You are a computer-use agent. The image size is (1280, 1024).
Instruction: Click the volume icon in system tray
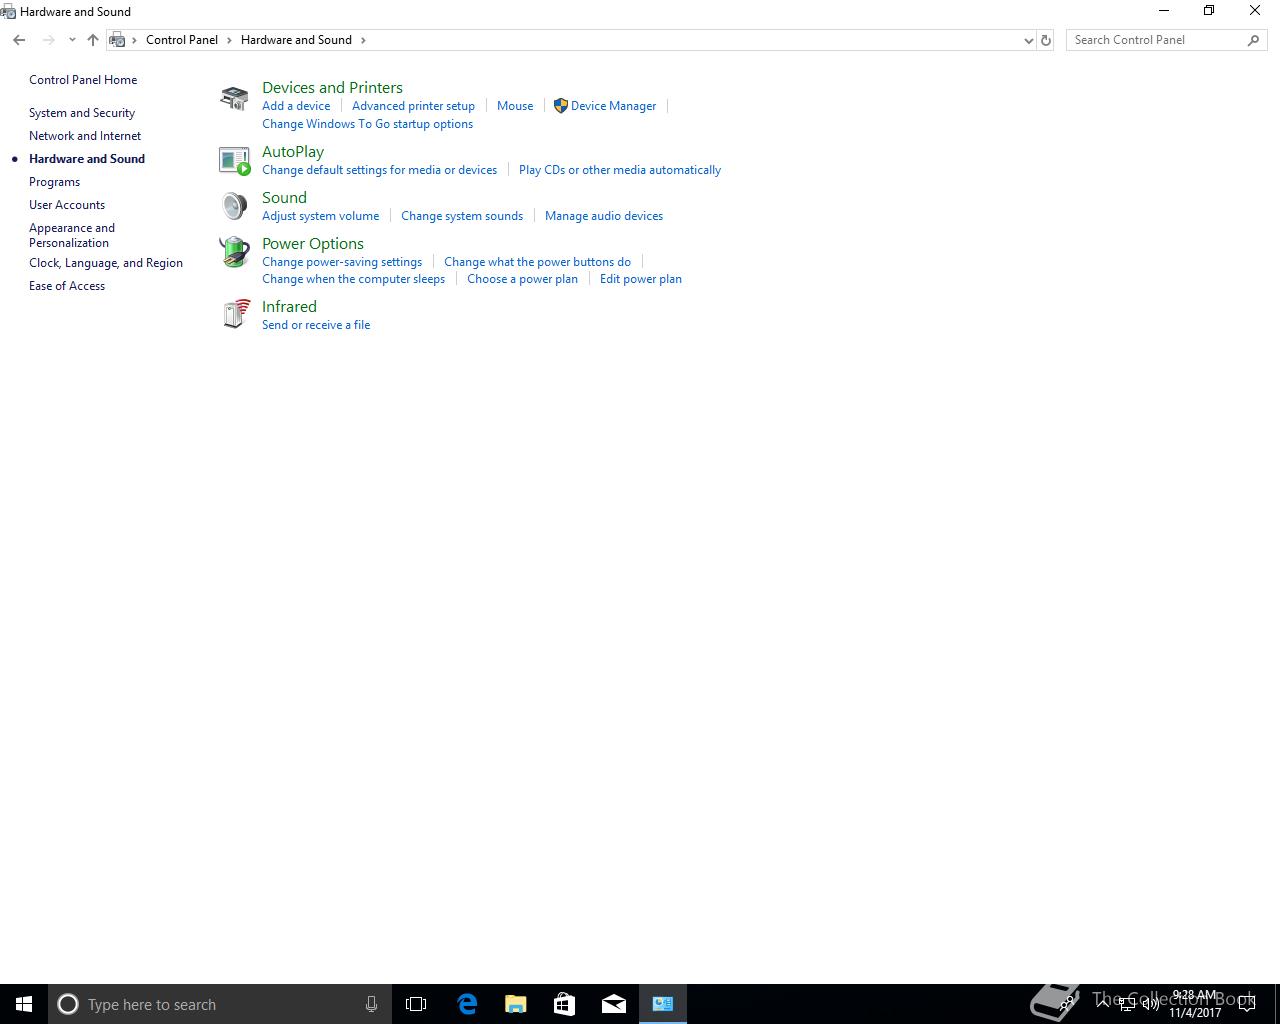coord(1151,1004)
